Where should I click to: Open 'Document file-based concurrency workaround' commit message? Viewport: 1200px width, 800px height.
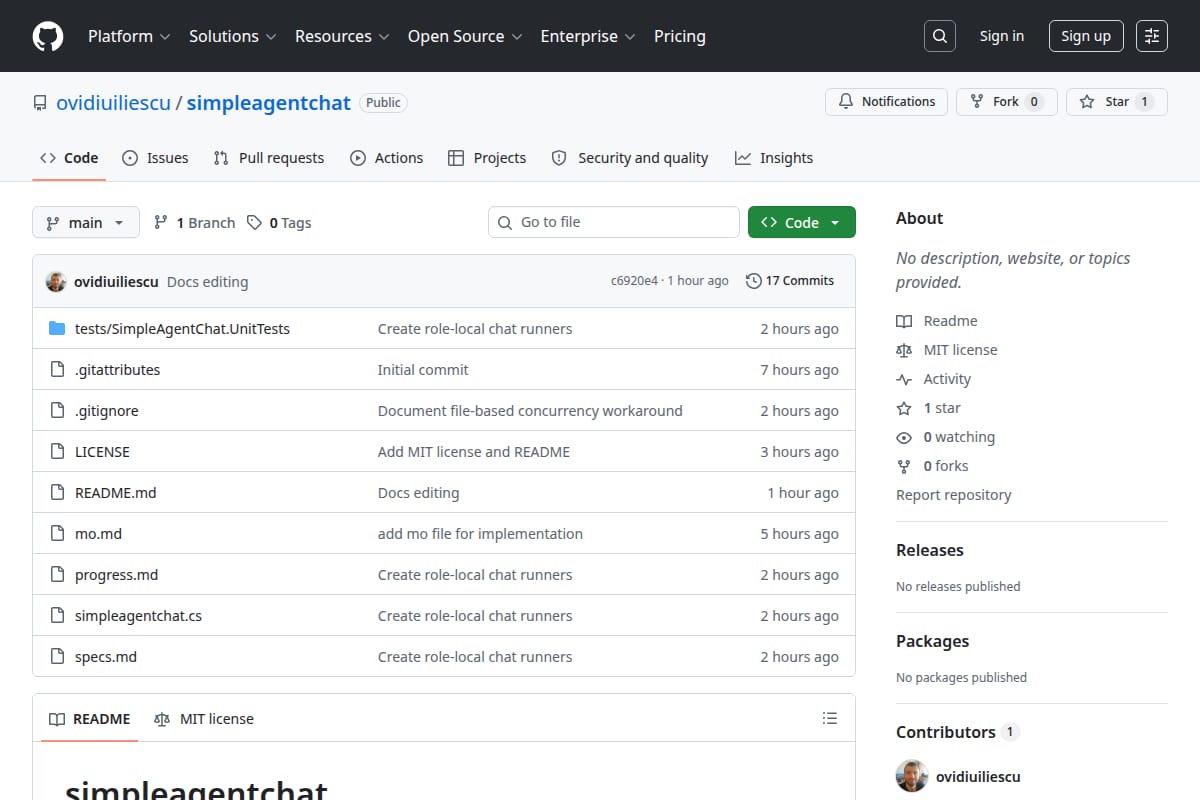[x=530, y=411]
